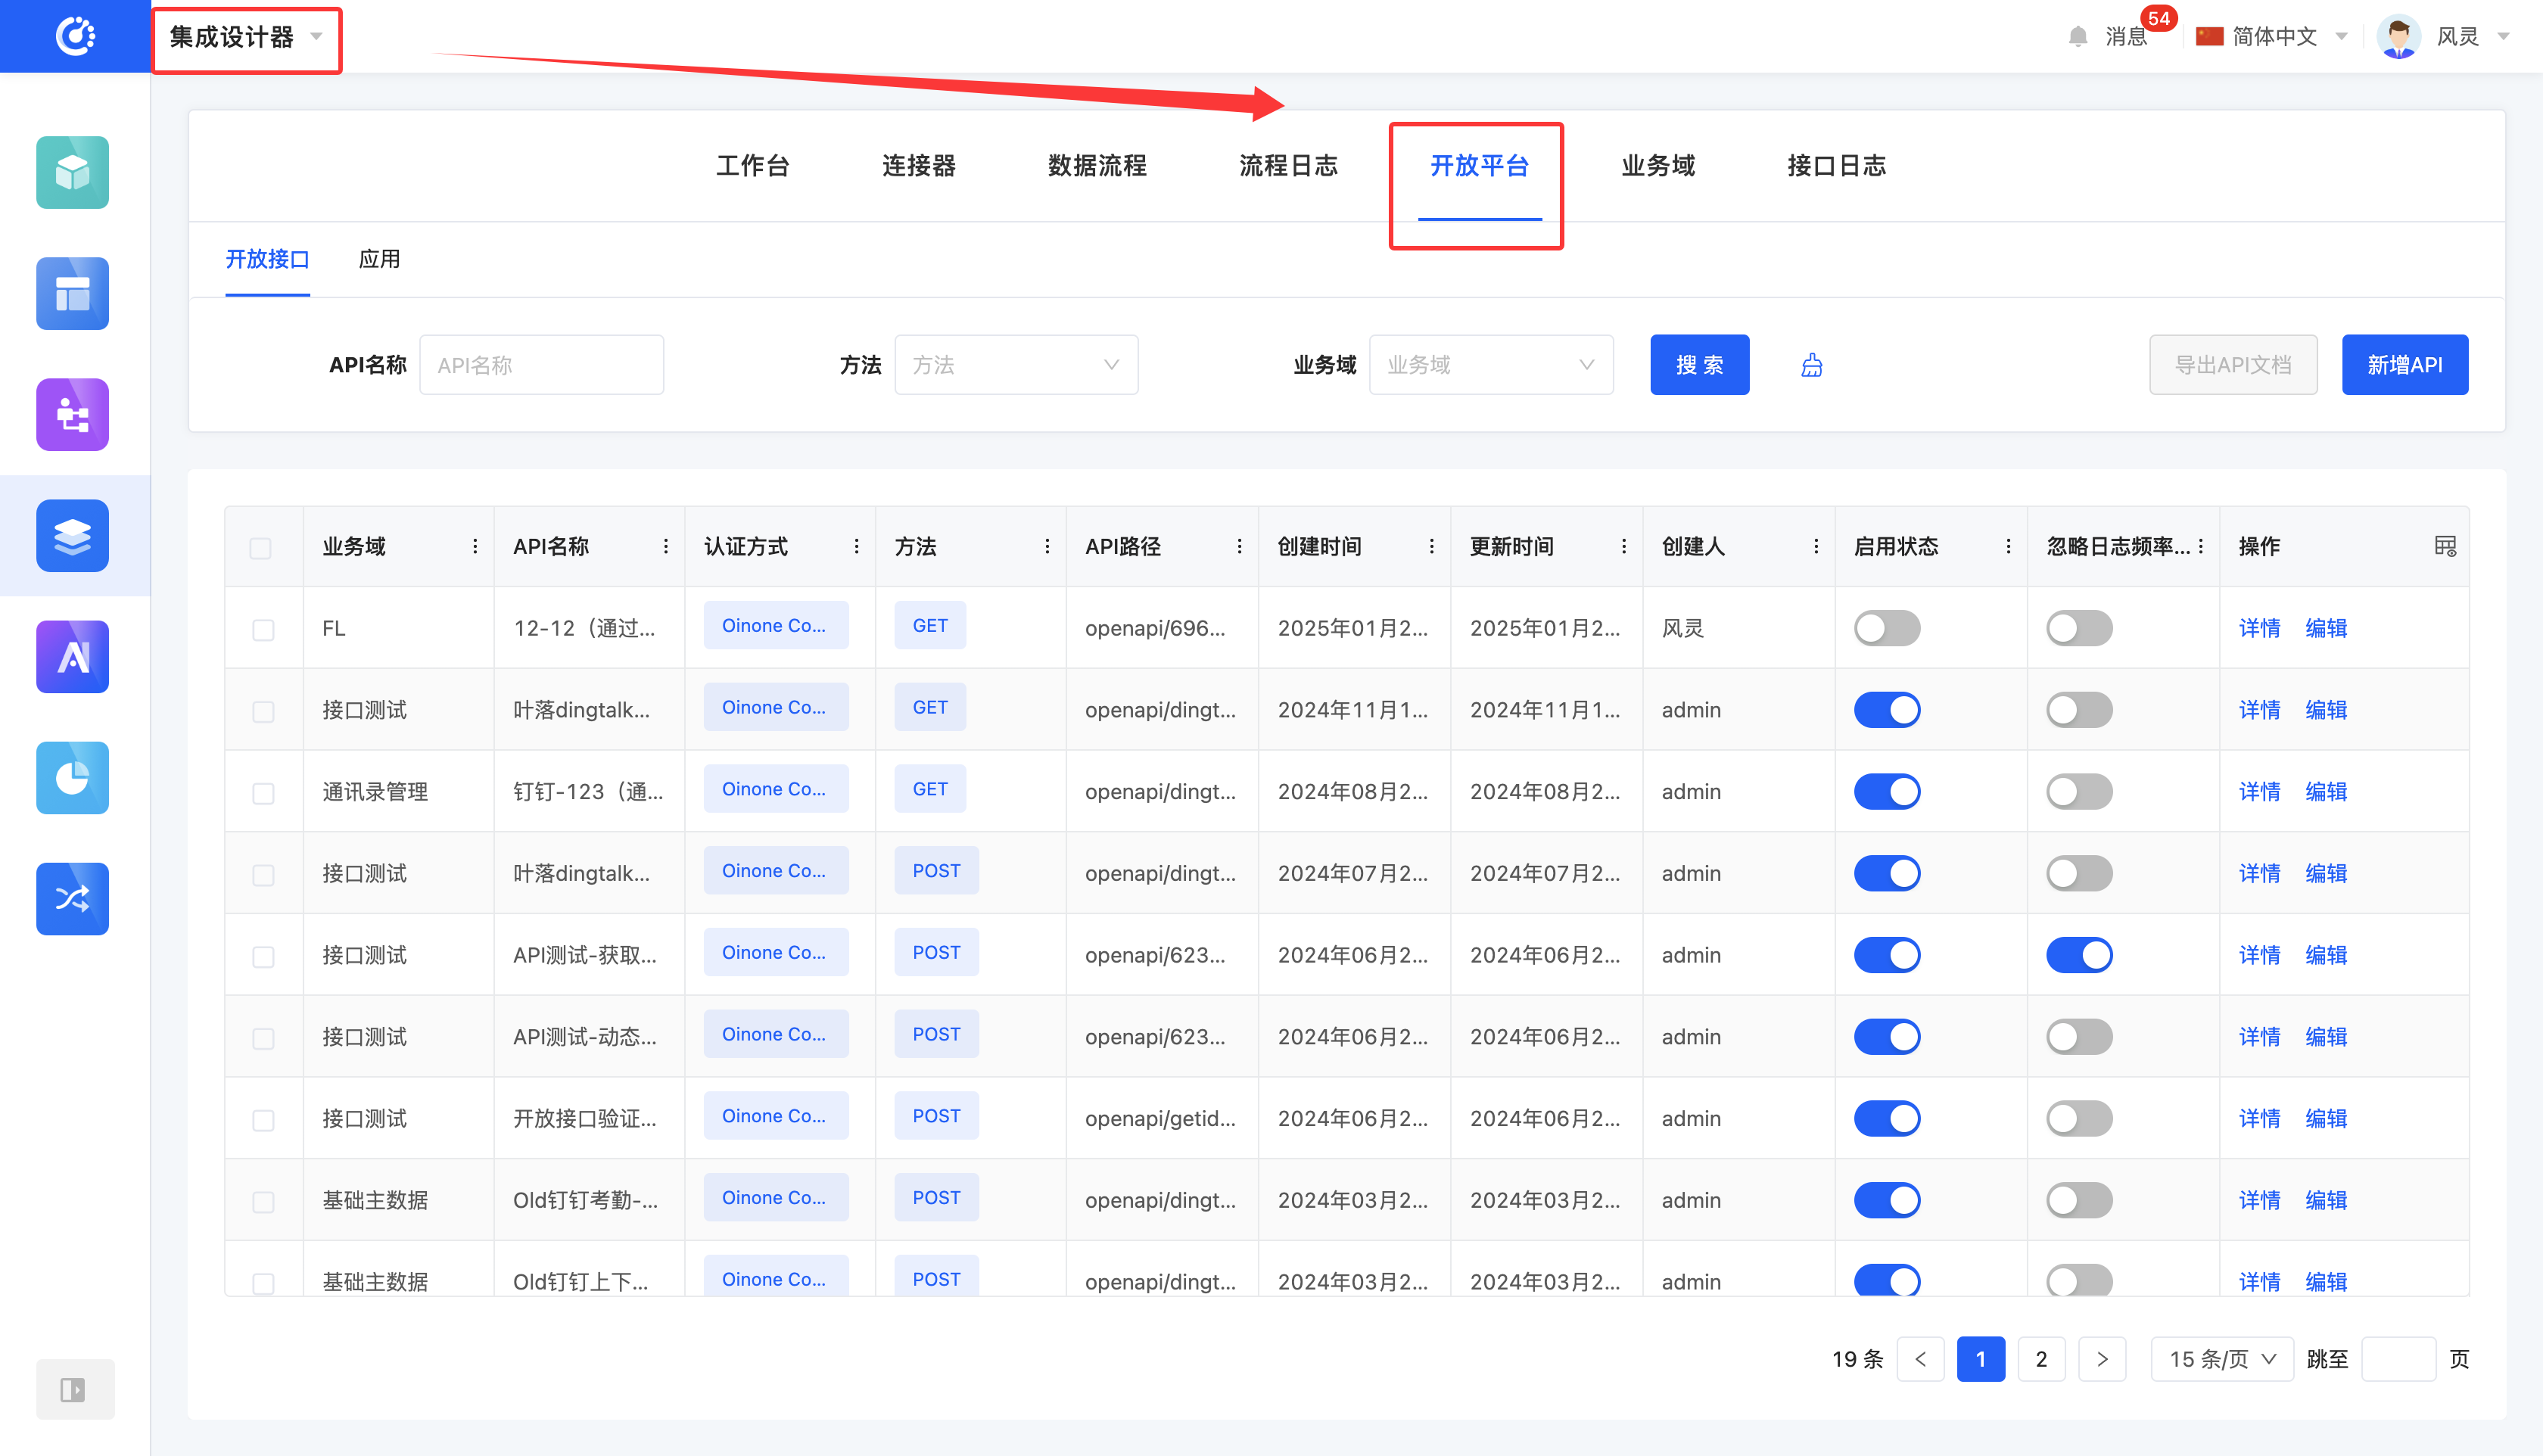Click the 新增API button
Viewport: 2543px width, 1456px height.
[x=2403, y=365]
